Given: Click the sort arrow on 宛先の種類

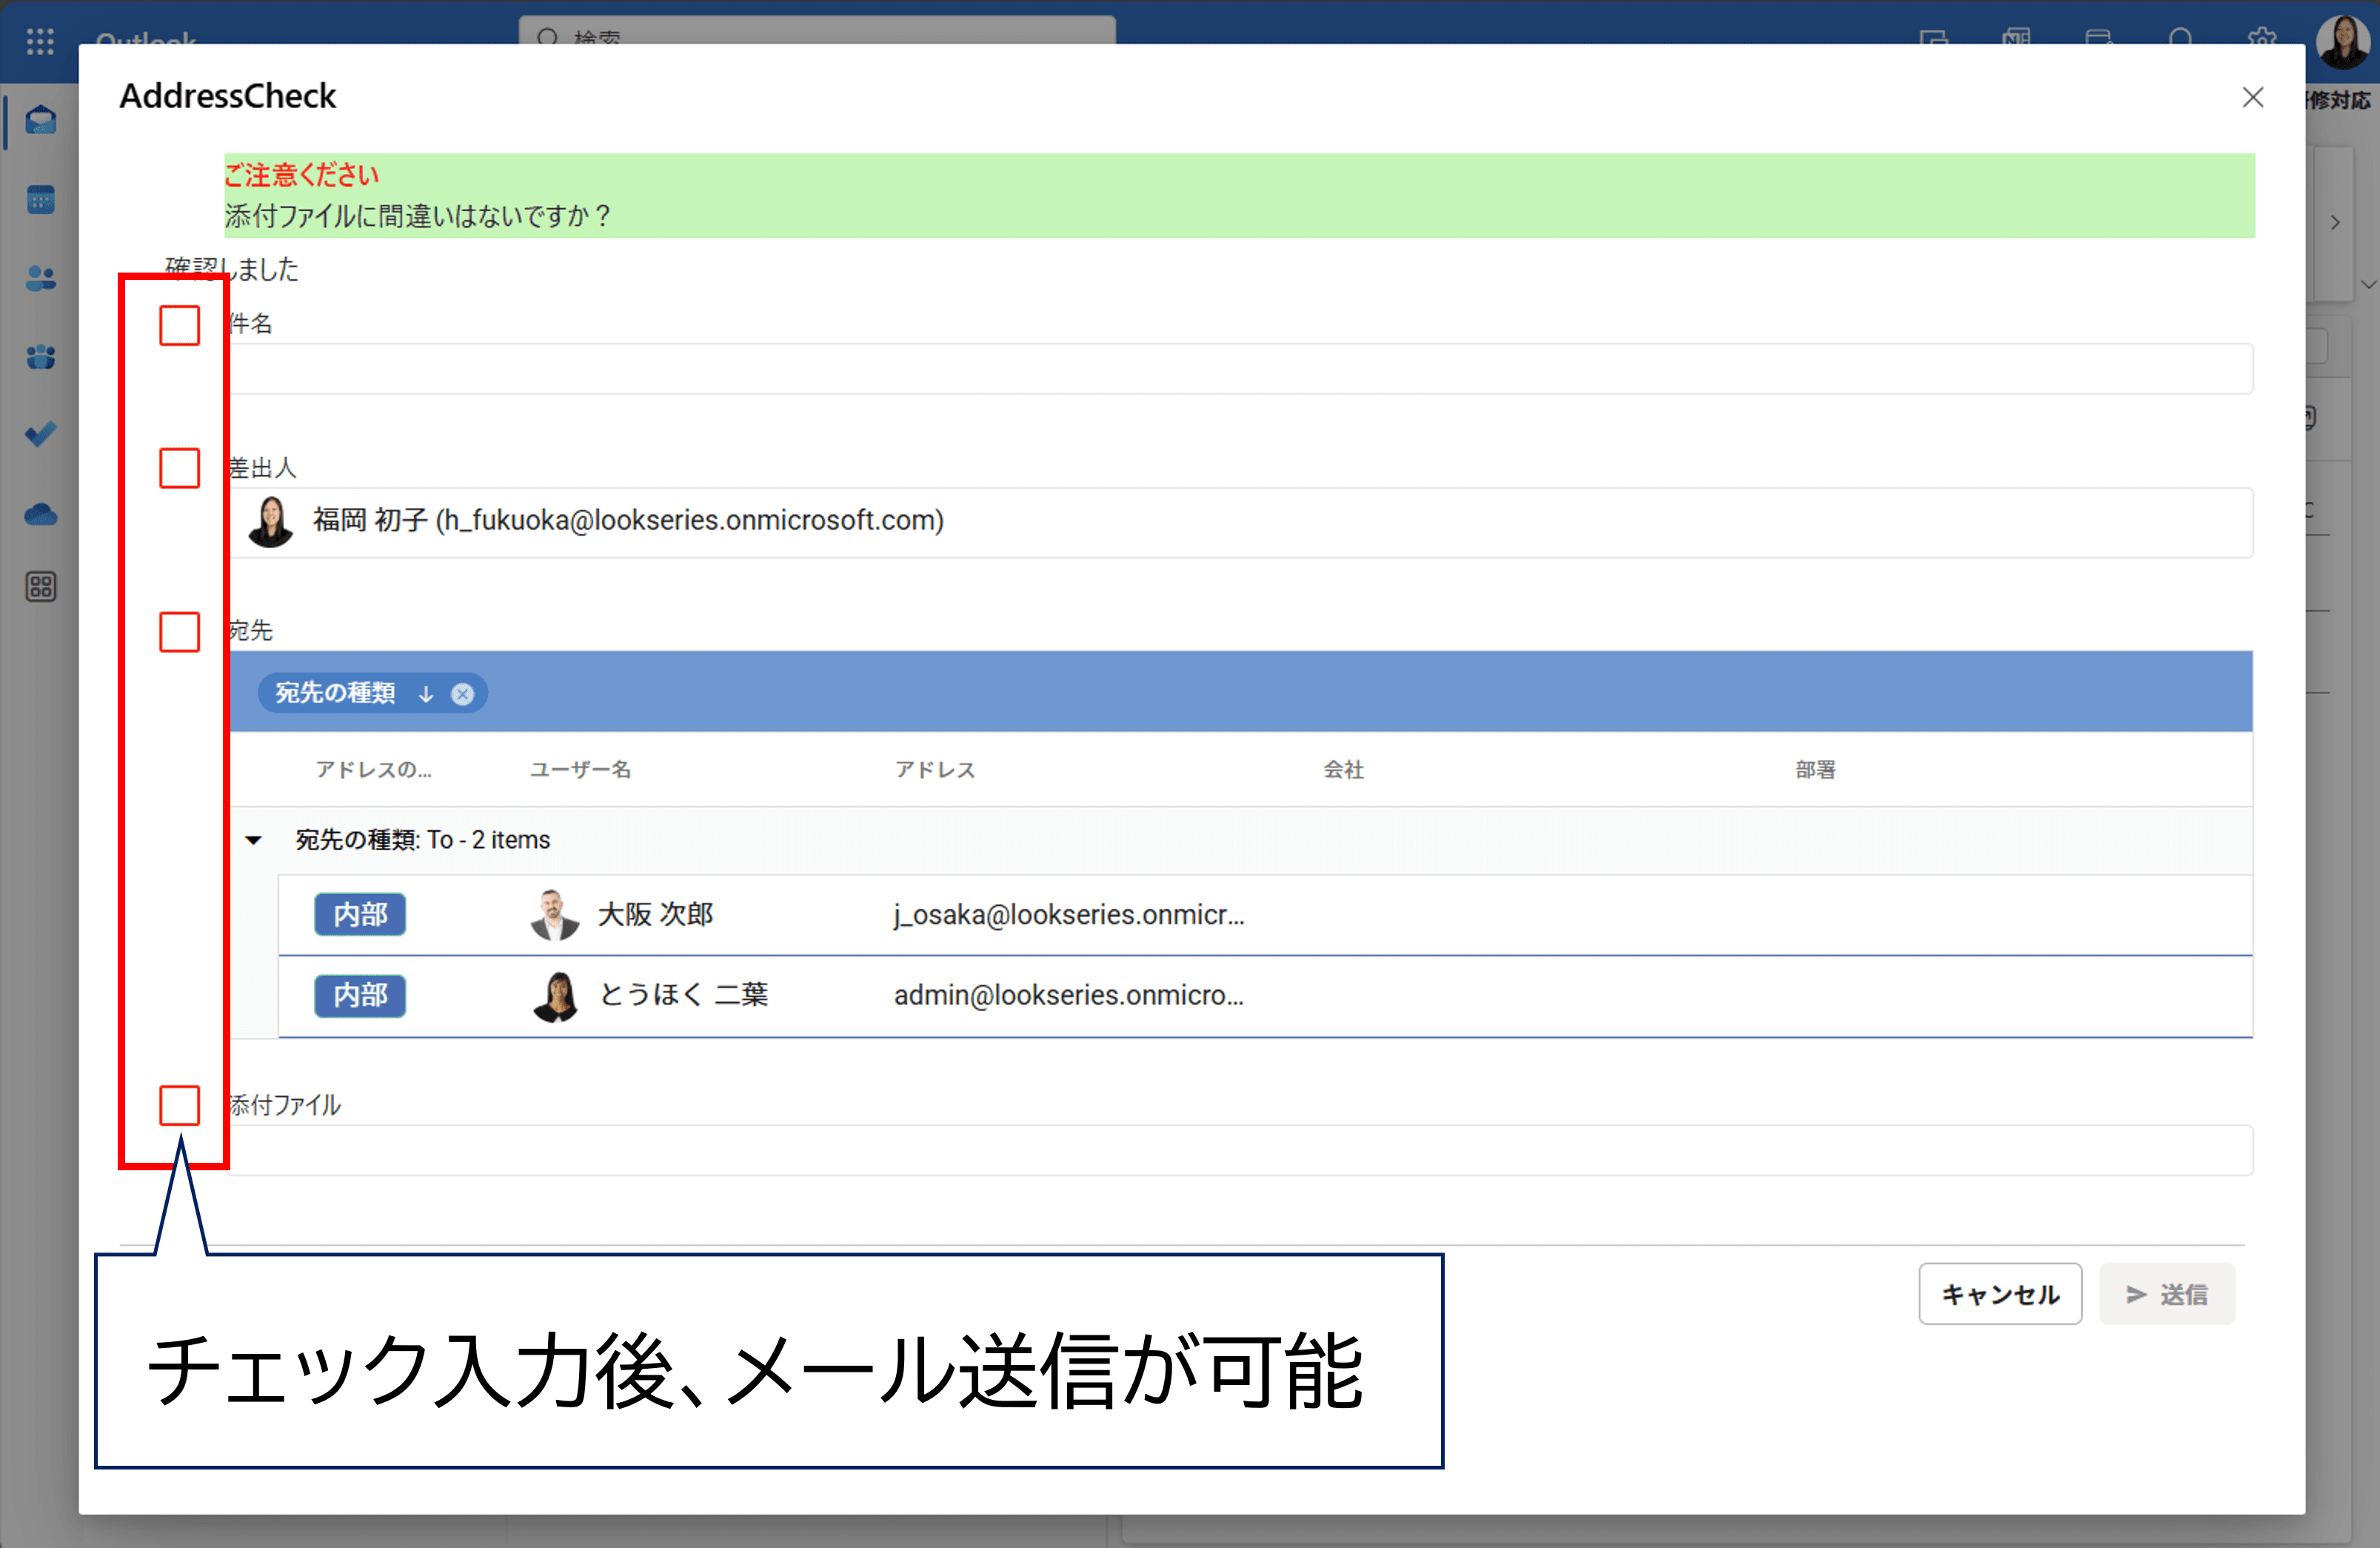Looking at the screenshot, I should coord(425,693).
